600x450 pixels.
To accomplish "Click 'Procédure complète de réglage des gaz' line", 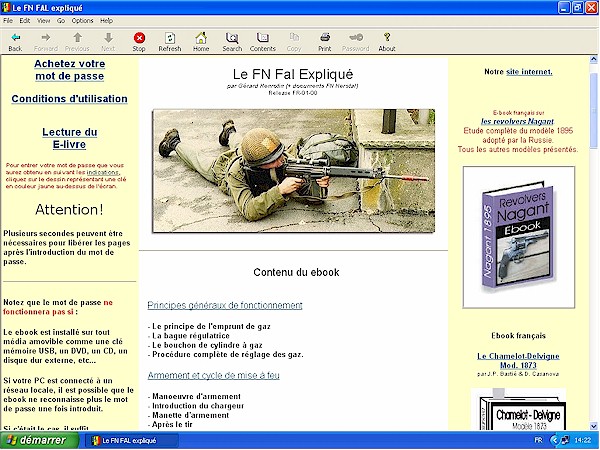I will pos(225,354).
